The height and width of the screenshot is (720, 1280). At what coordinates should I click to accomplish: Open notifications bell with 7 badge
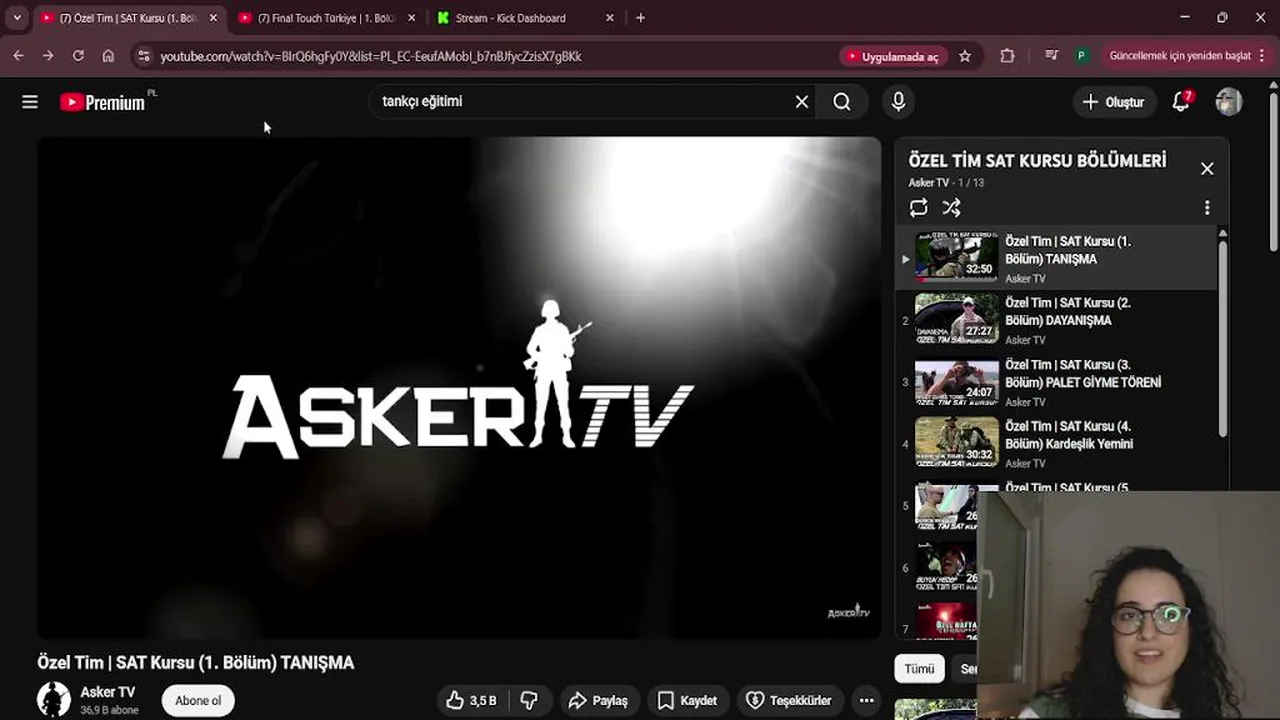(x=1182, y=101)
